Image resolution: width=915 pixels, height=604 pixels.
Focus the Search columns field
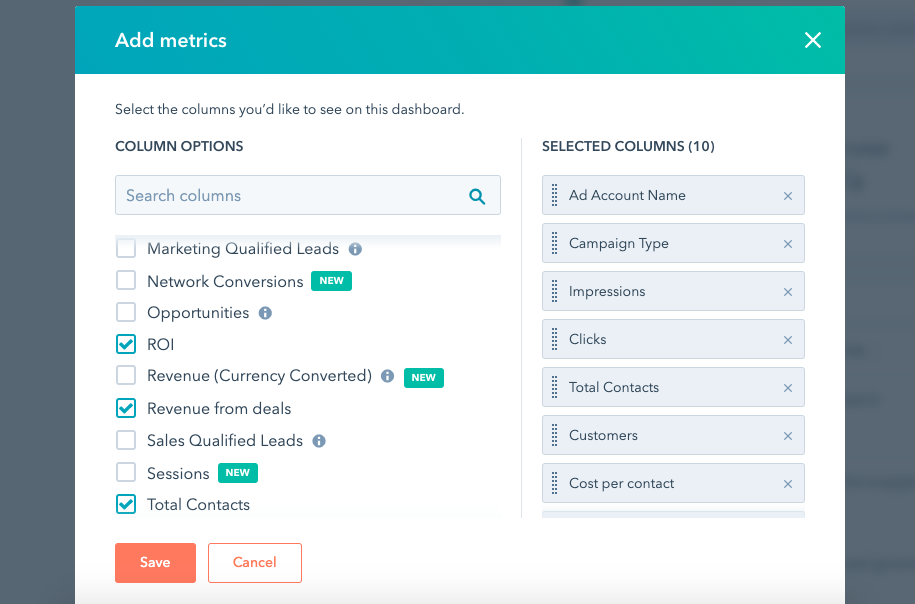(x=308, y=195)
